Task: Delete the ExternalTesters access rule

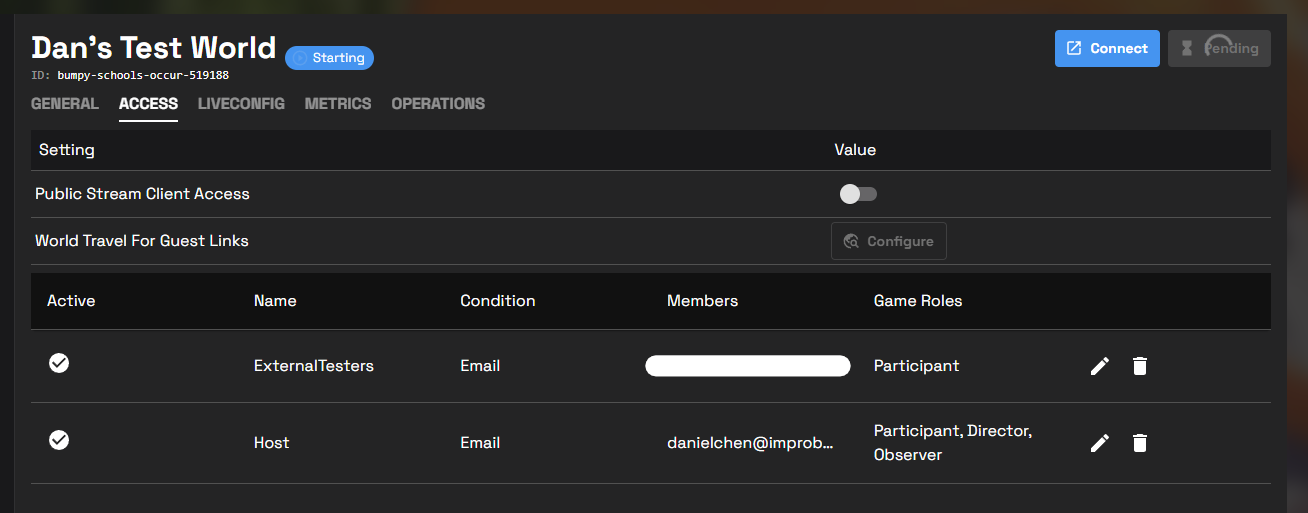Action: [1139, 366]
